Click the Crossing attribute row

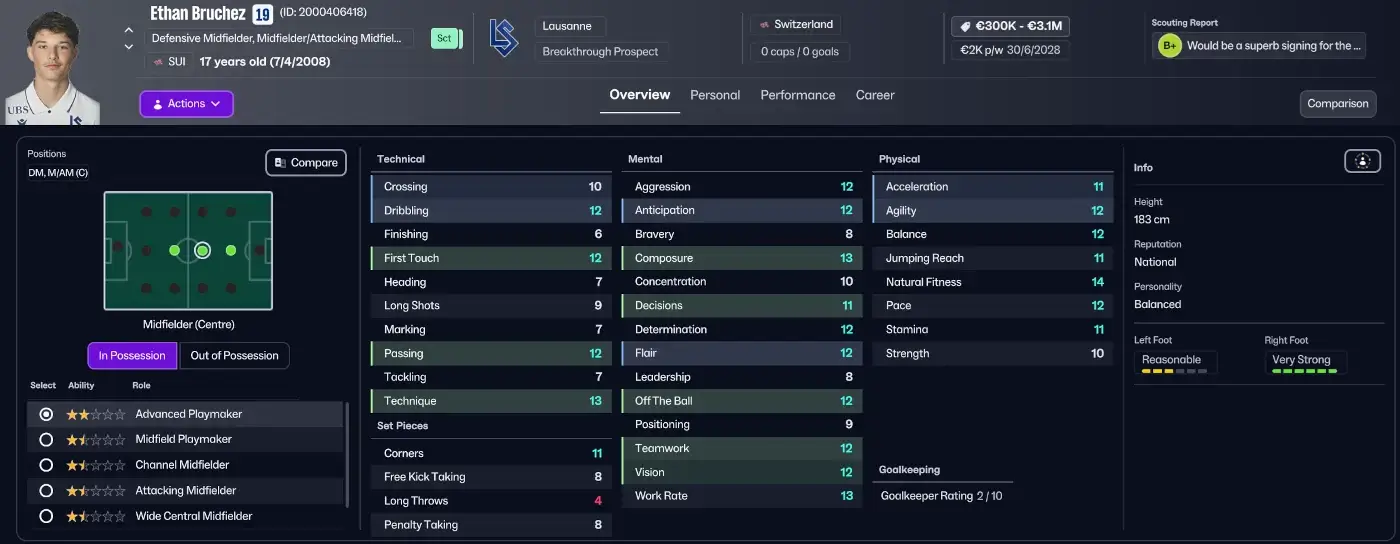click(x=491, y=187)
